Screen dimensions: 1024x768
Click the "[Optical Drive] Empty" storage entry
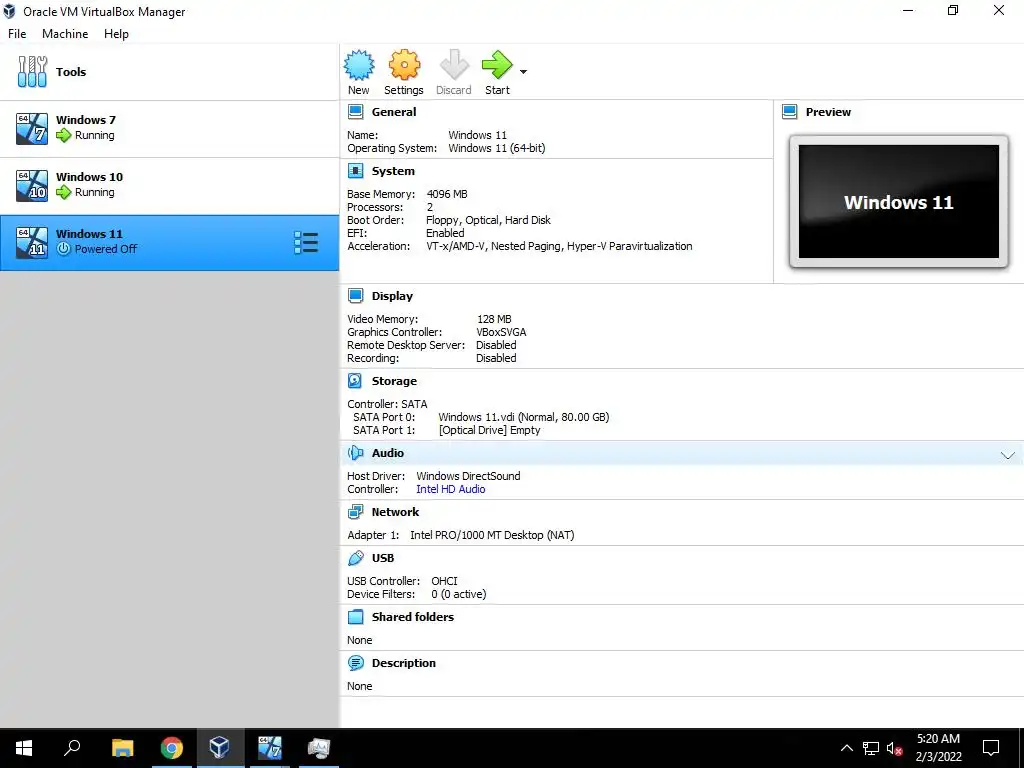pos(490,430)
